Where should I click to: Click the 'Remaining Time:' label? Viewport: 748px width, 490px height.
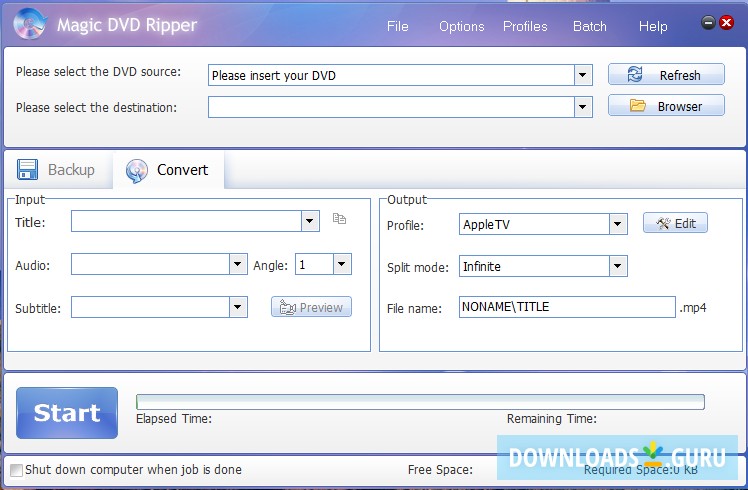click(x=551, y=419)
